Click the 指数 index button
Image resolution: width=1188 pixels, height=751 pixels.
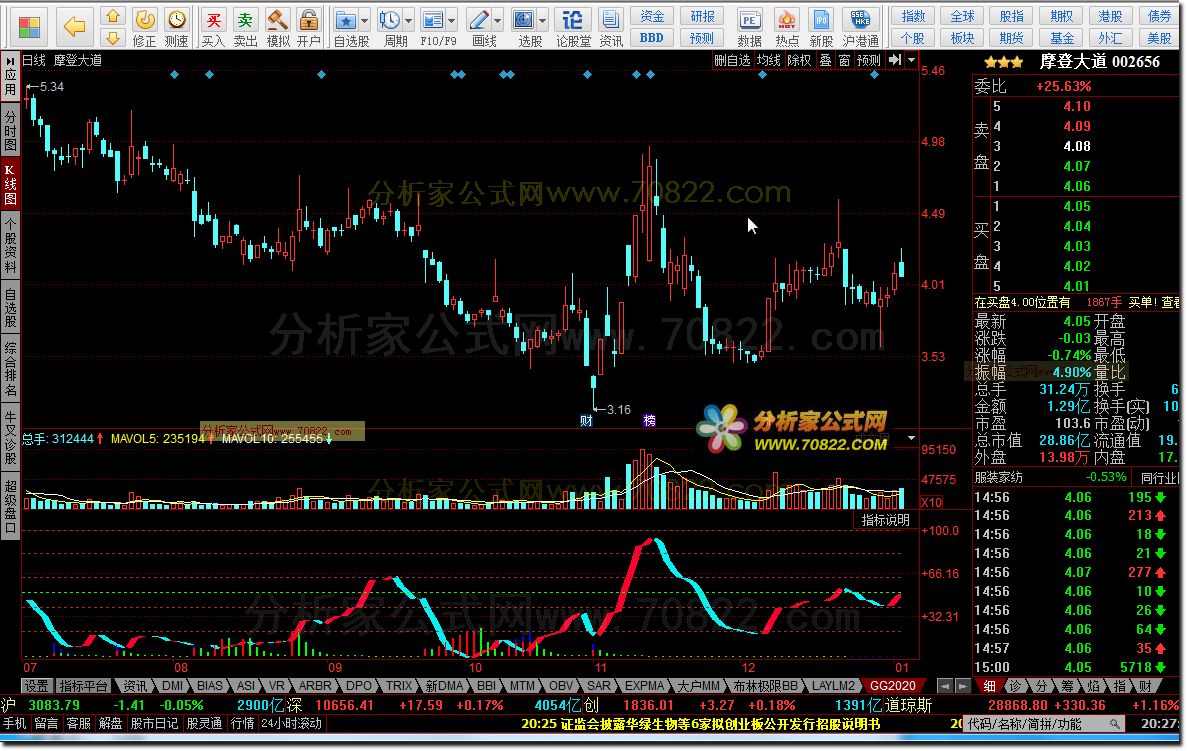913,17
